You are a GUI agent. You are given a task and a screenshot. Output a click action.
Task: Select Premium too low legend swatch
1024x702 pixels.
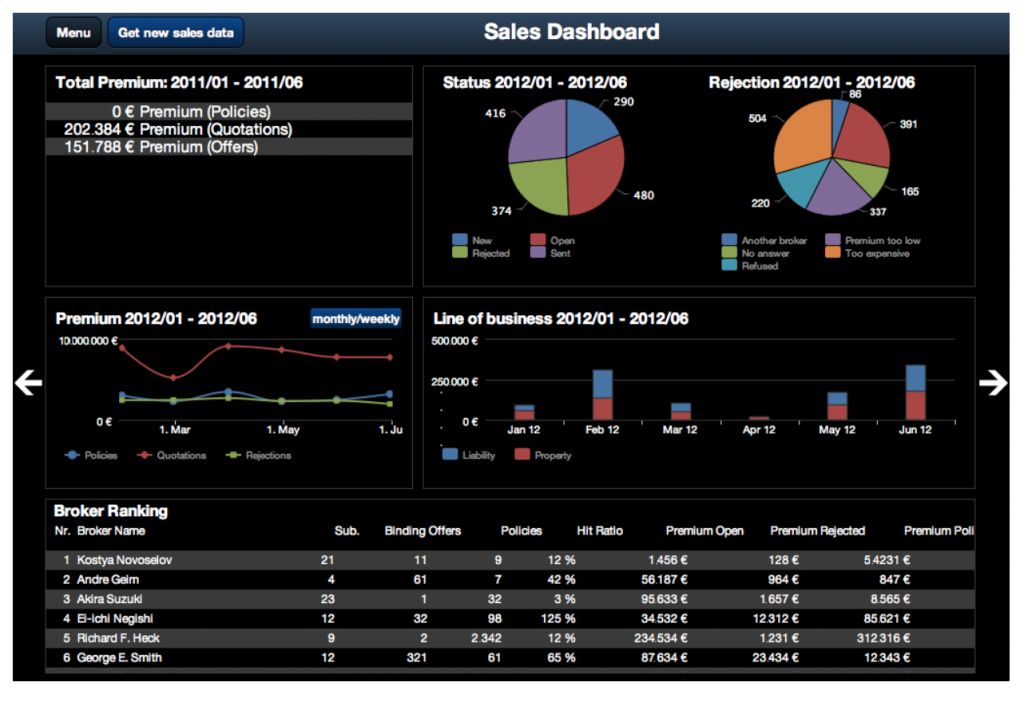(833, 240)
